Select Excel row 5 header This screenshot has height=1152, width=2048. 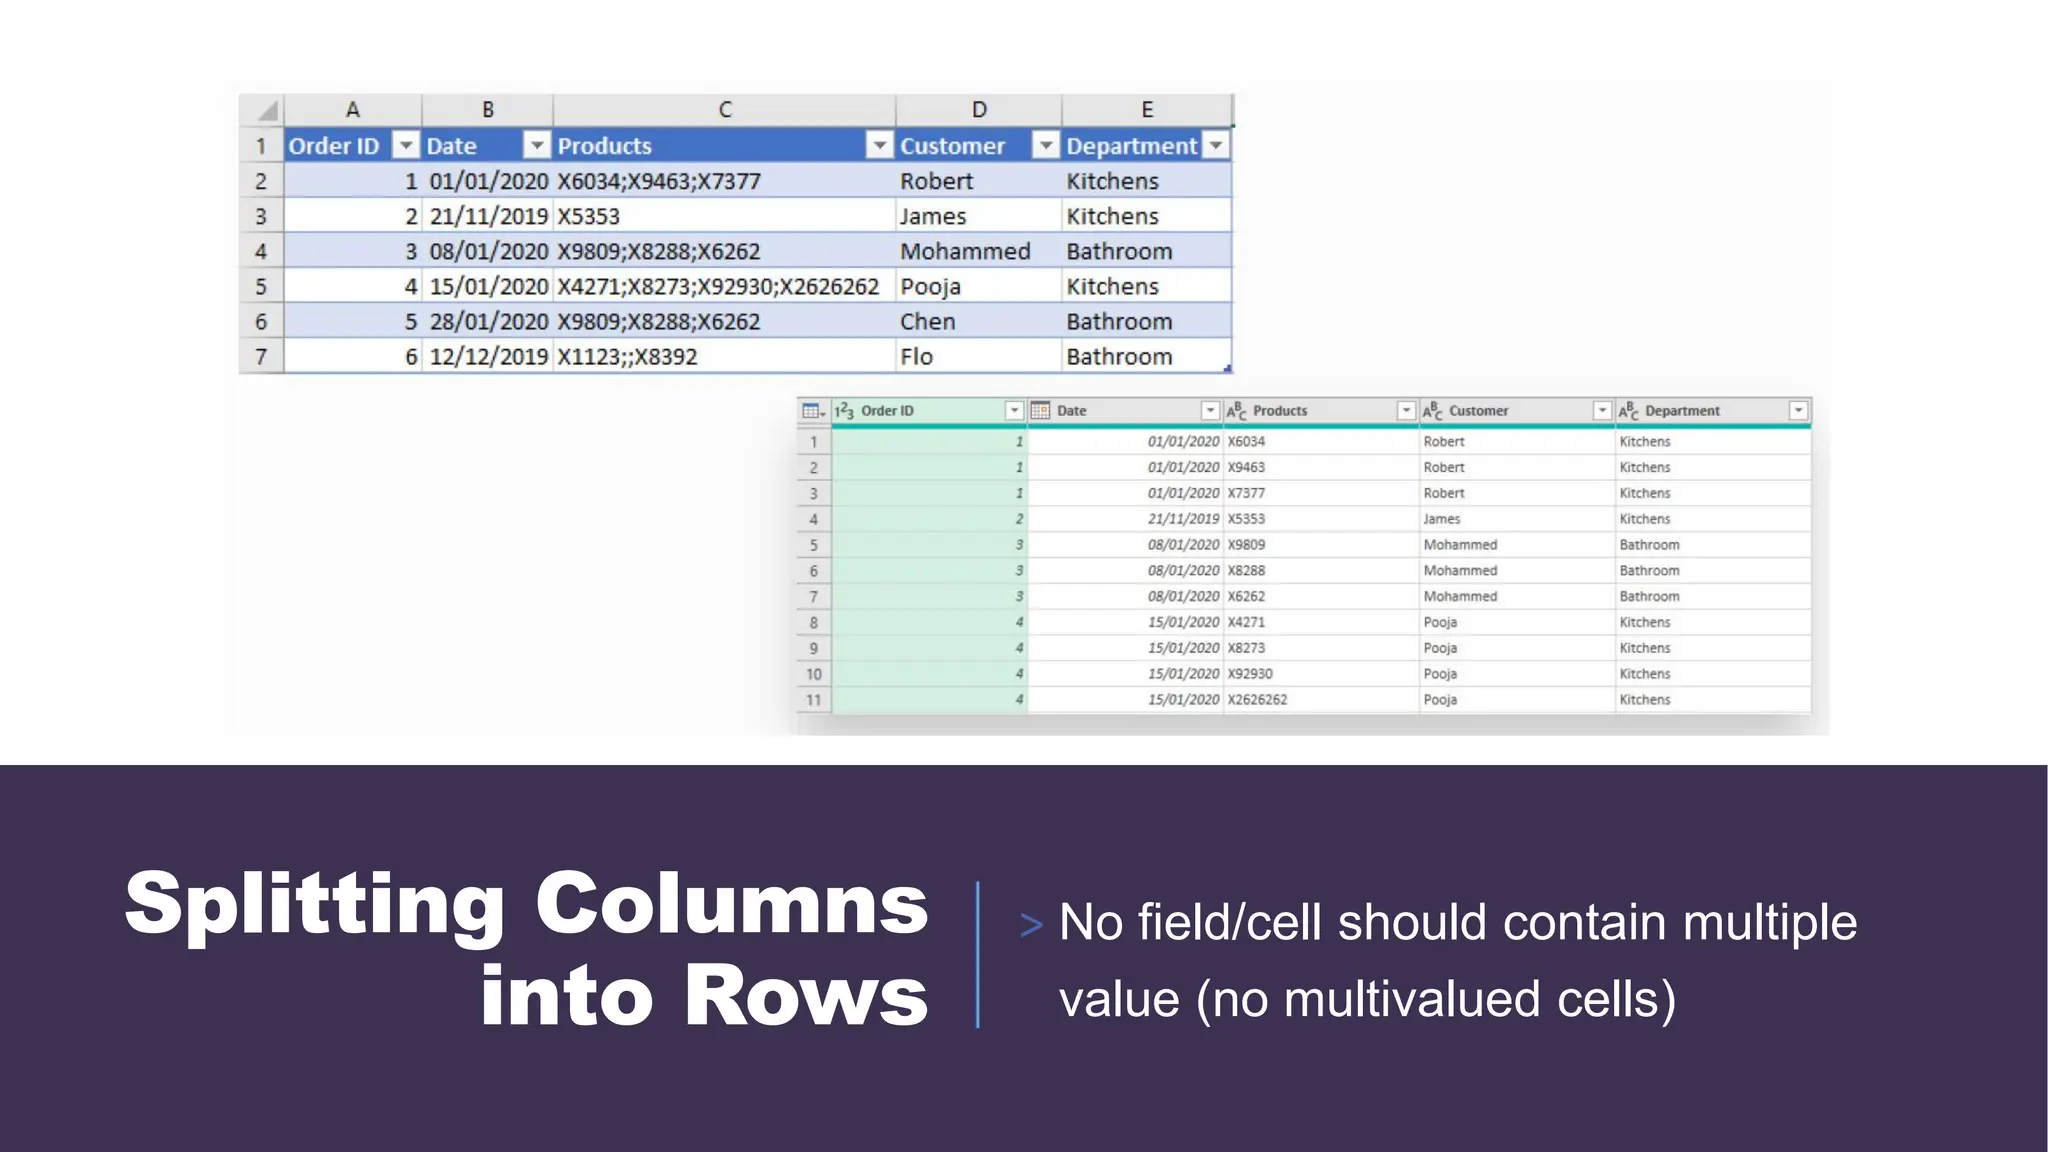click(x=261, y=286)
